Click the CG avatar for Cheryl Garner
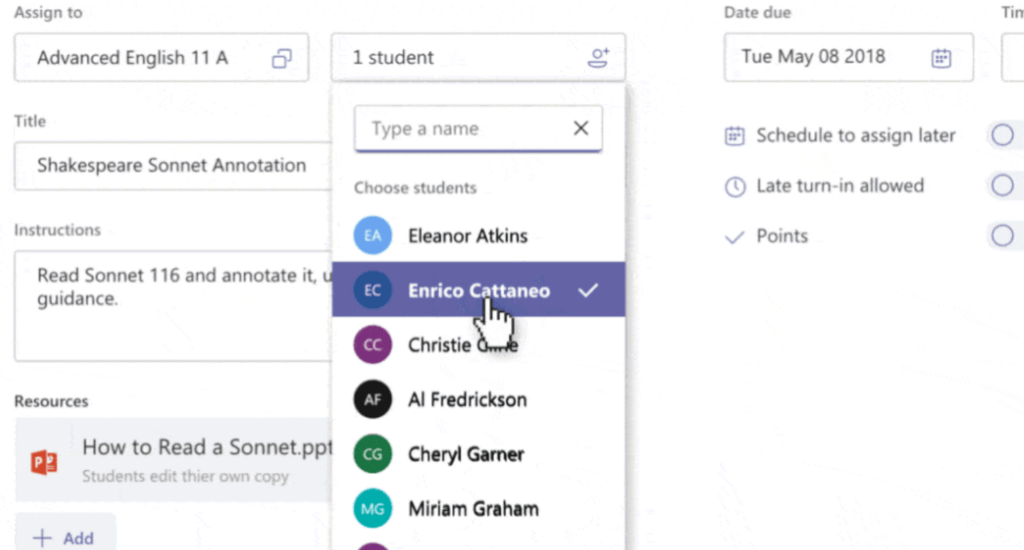The width and height of the screenshot is (1024, 550). [x=372, y=454]
